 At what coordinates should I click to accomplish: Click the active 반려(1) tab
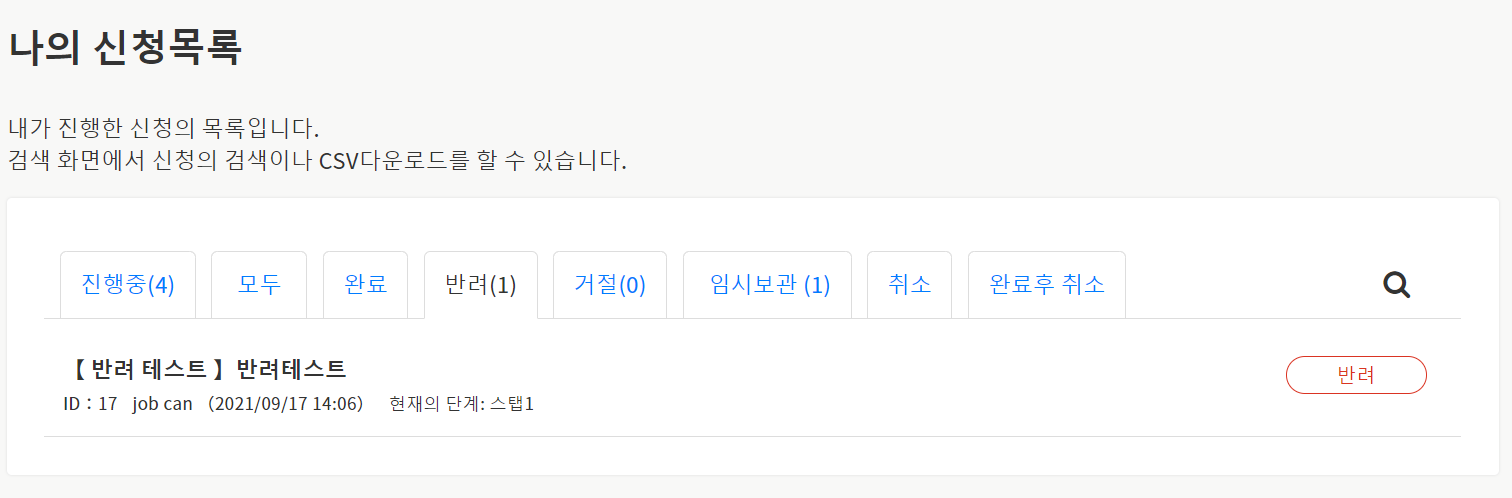[x=481, y=285]
